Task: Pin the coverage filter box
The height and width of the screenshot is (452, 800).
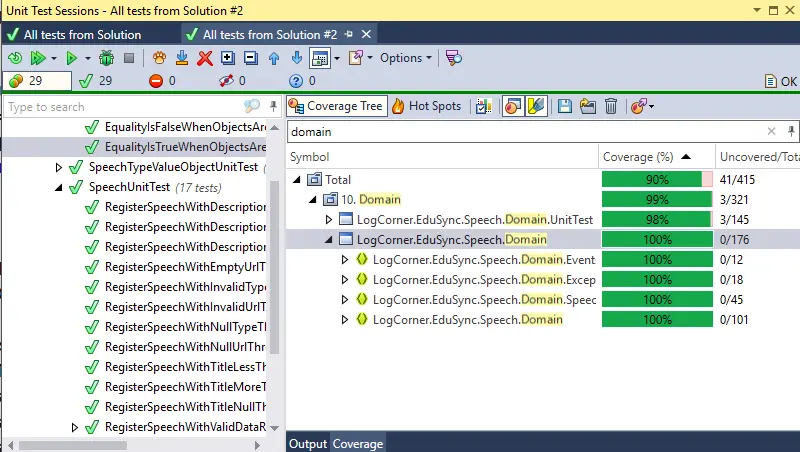Action: click(x=791, y=132)
